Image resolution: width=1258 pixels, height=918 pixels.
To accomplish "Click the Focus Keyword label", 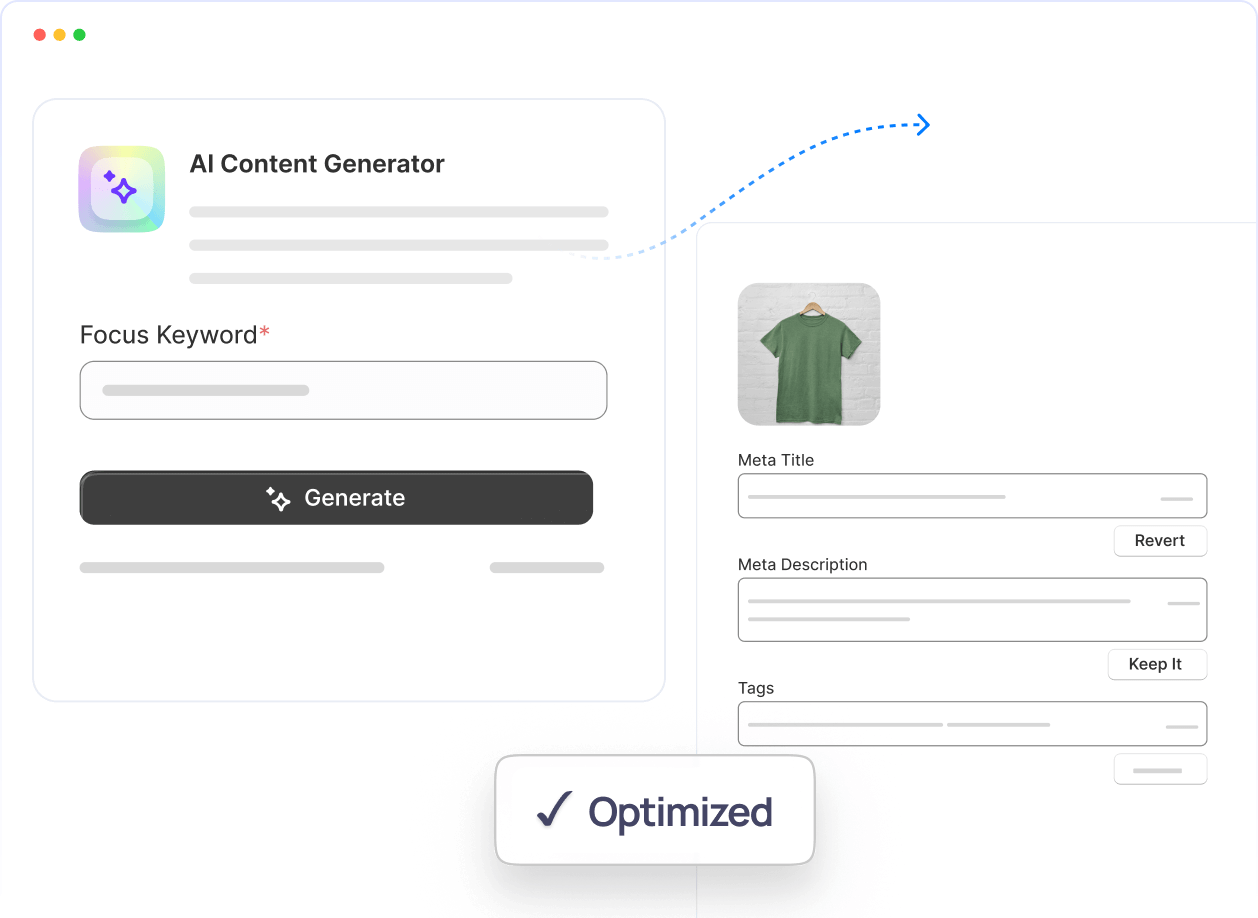I will coord(169,335).
